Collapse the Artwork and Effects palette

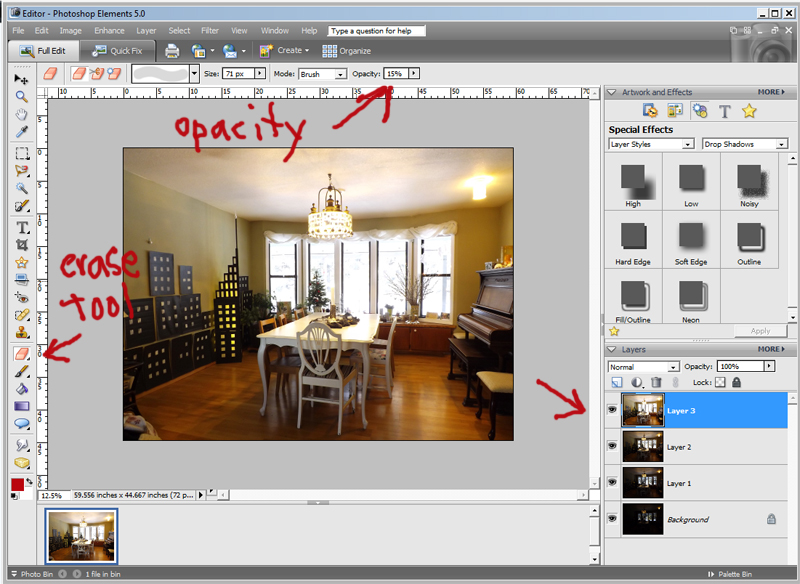611,92
